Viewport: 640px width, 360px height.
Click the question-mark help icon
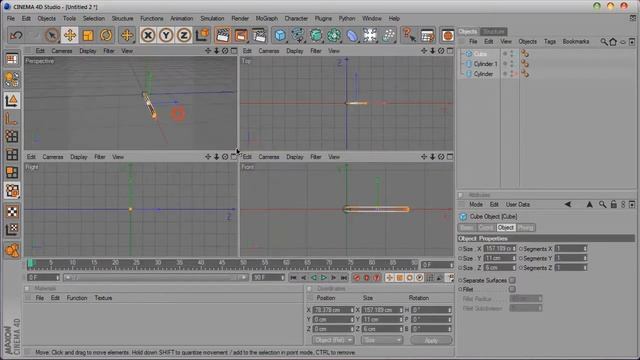pos(408,36)
